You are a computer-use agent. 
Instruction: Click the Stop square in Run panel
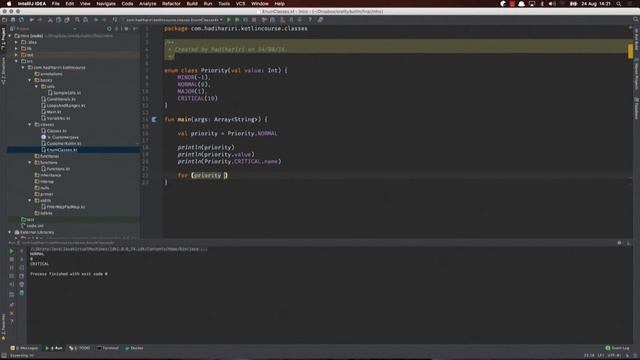(x=11, y=259)
